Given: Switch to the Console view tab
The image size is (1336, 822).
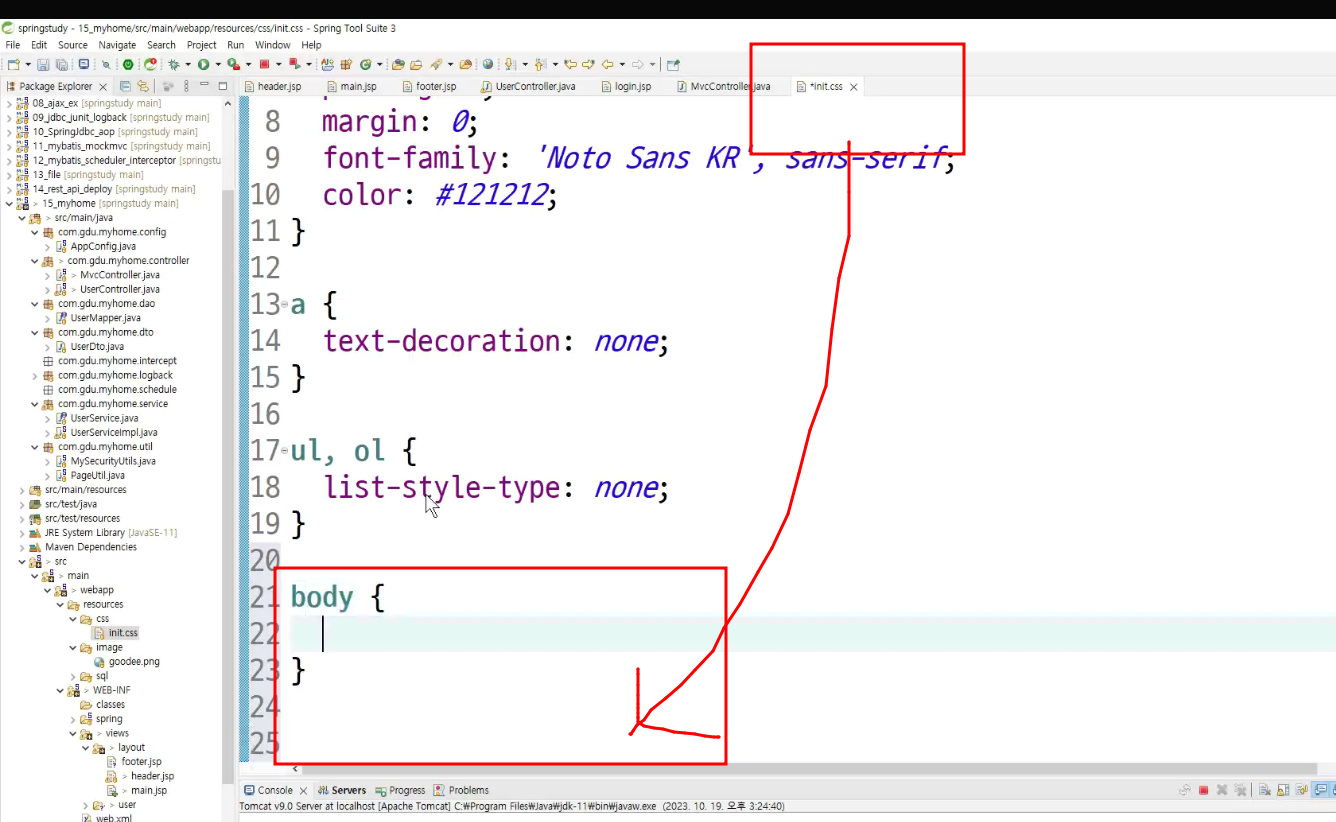Looking at the screenshot, I should [x=268, y=790].
